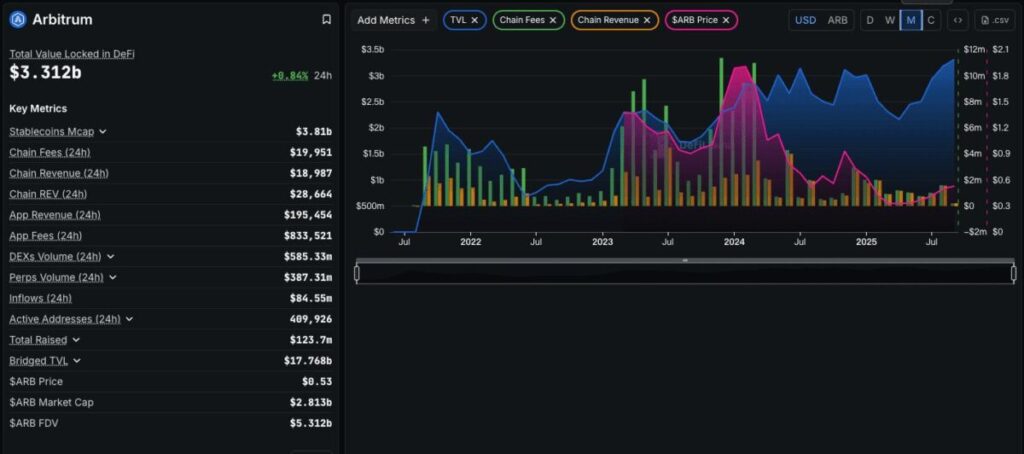Set chart interval to Daily (D)
Image resolution: width=1024 pixels, height=454 pixels.
click(870, 20)
